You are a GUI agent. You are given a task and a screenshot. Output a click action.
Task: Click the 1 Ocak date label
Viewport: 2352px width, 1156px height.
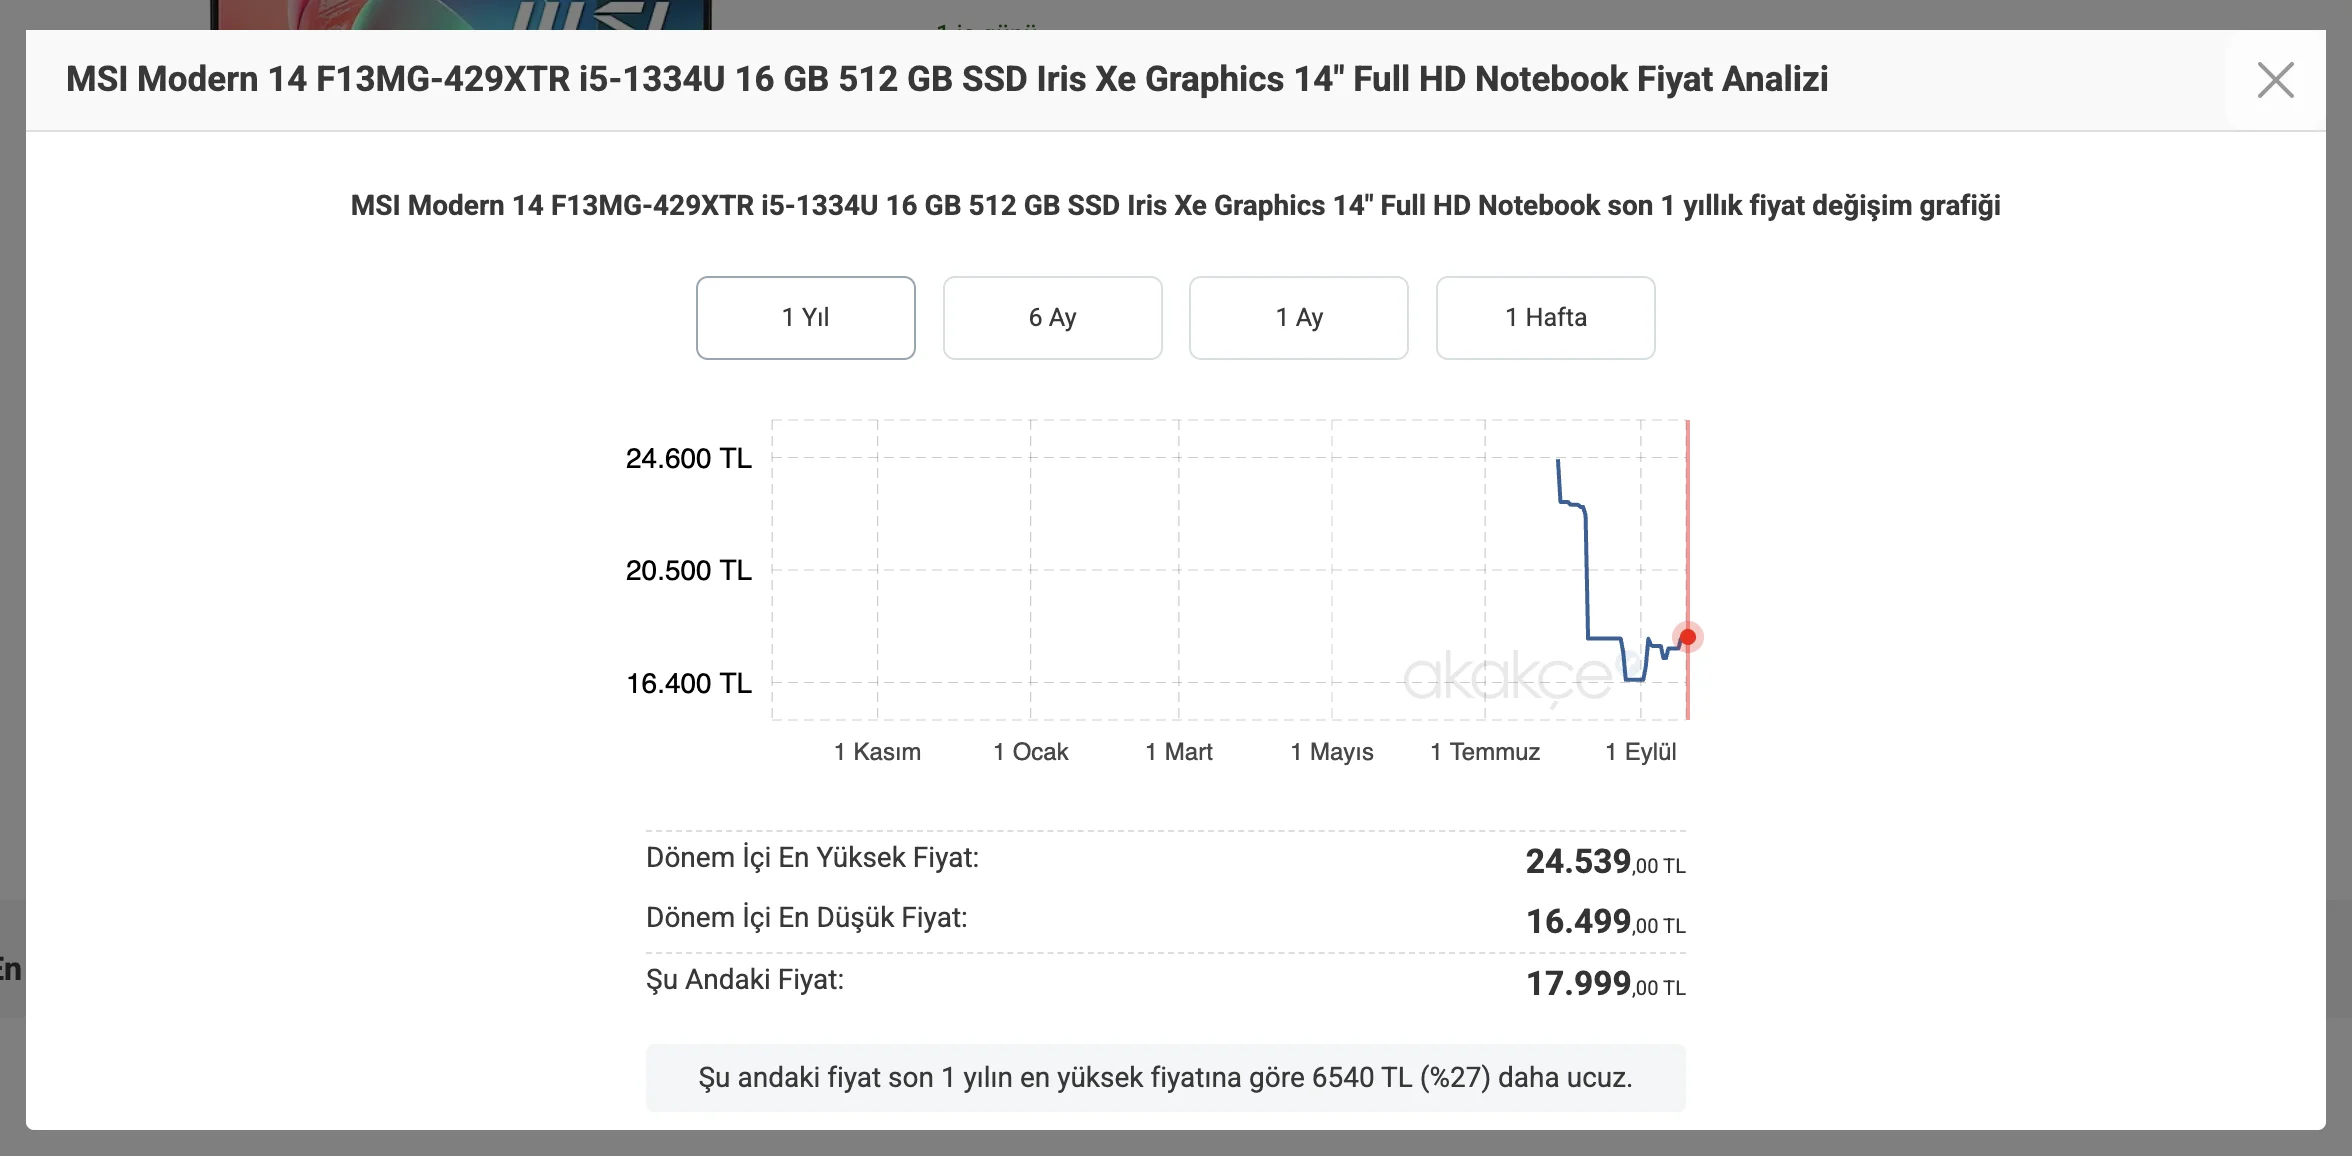point(1030,752)
